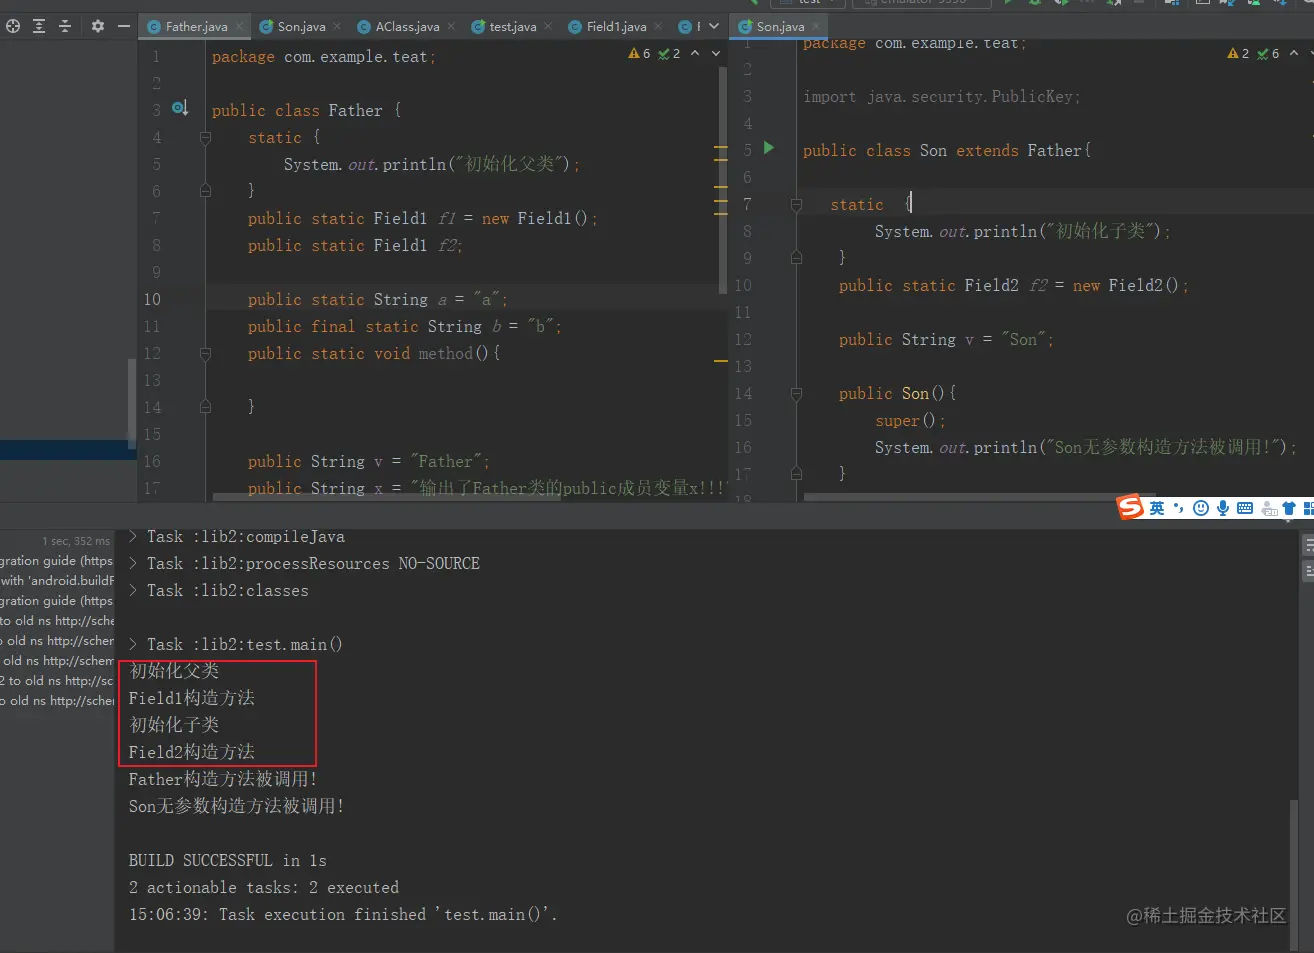Go to next highlighted problem in Father.java
The height and width of the screenshot is (953, 1314).
pos(716,53)
